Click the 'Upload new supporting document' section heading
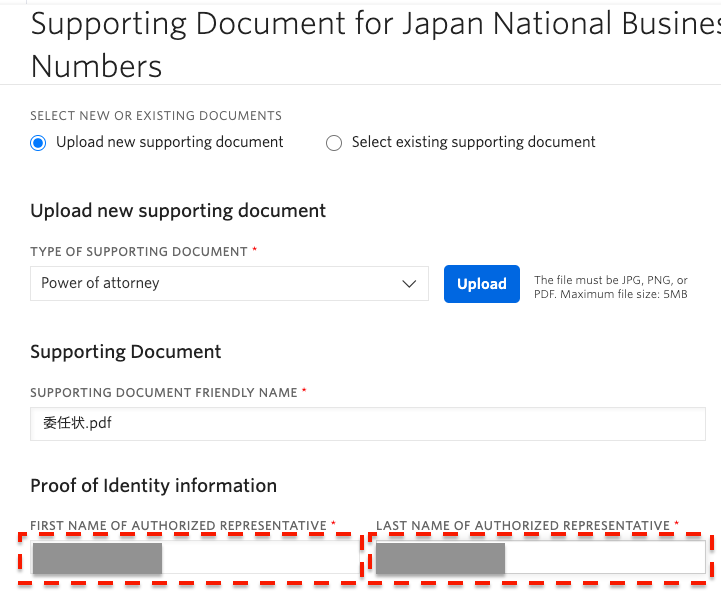The height and width of the screenshot is (597, 721). [178, 211]
